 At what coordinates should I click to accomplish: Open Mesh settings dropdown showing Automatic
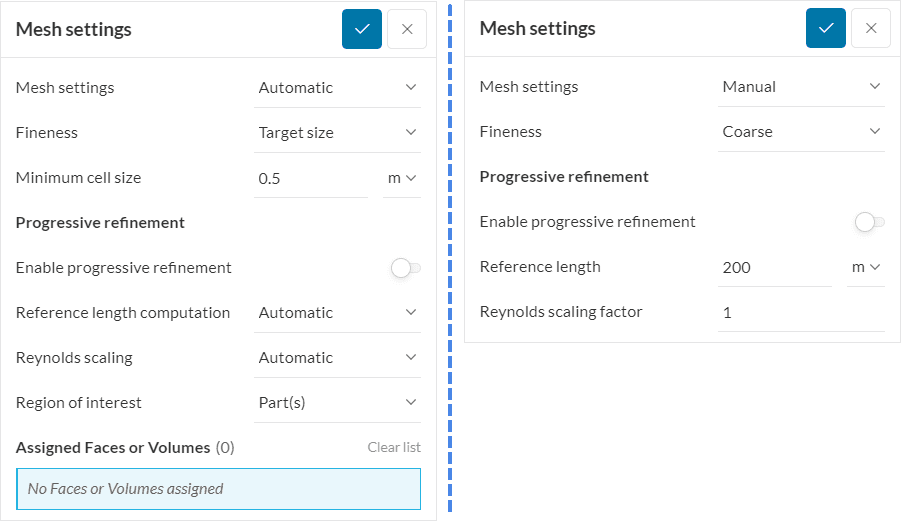coord(337,87)
